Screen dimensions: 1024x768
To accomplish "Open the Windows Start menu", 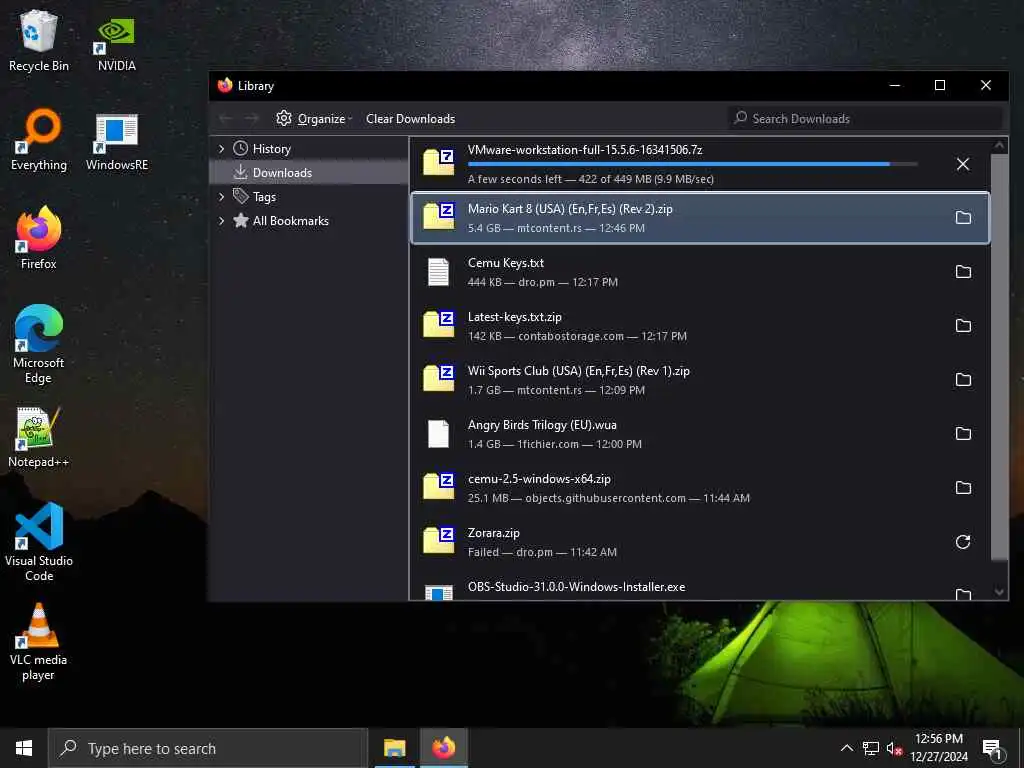I will coord(24,748).
